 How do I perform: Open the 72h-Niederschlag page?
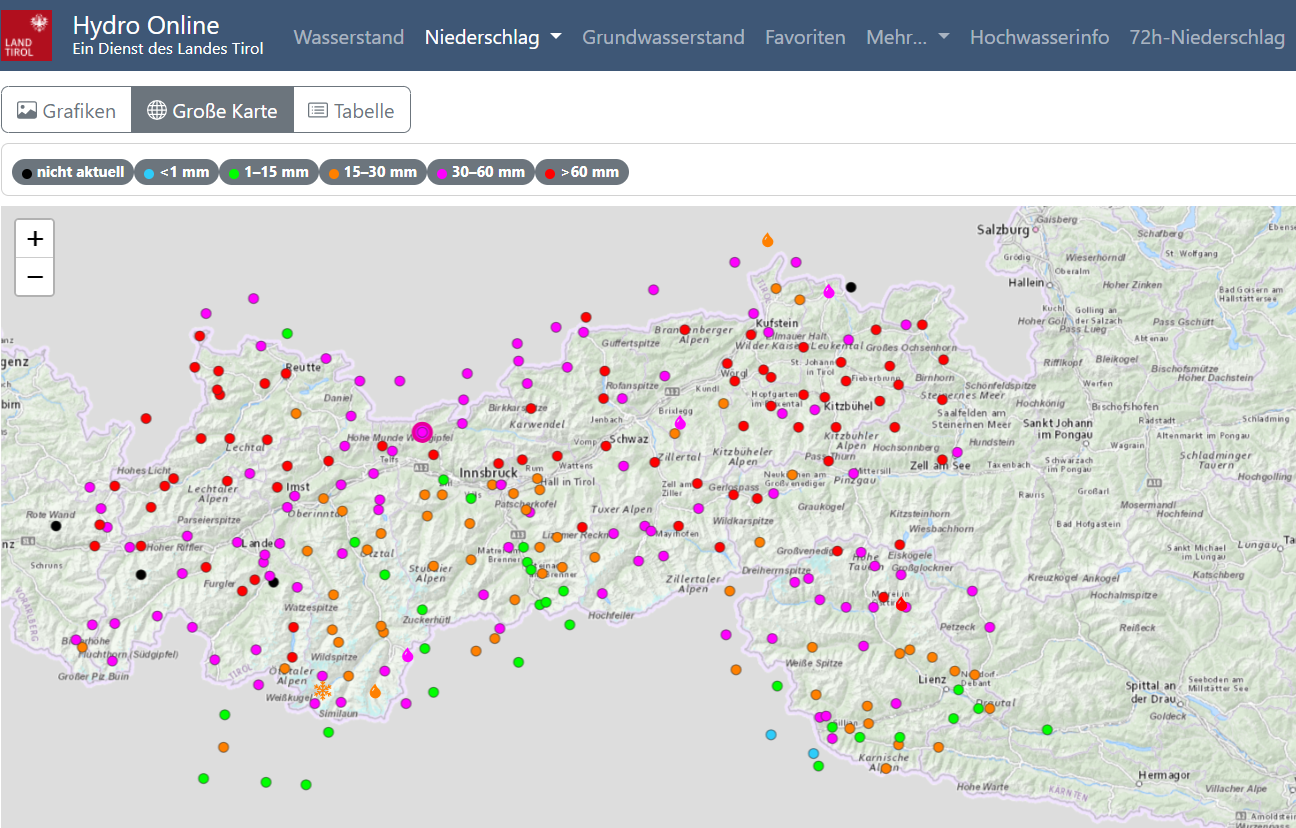[x=1207, y=37]
